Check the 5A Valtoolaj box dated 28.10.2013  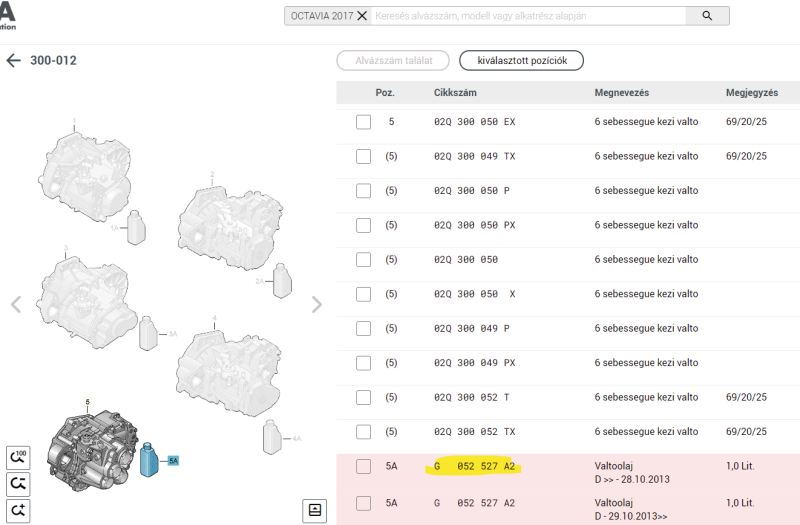(x=363, y=466)
